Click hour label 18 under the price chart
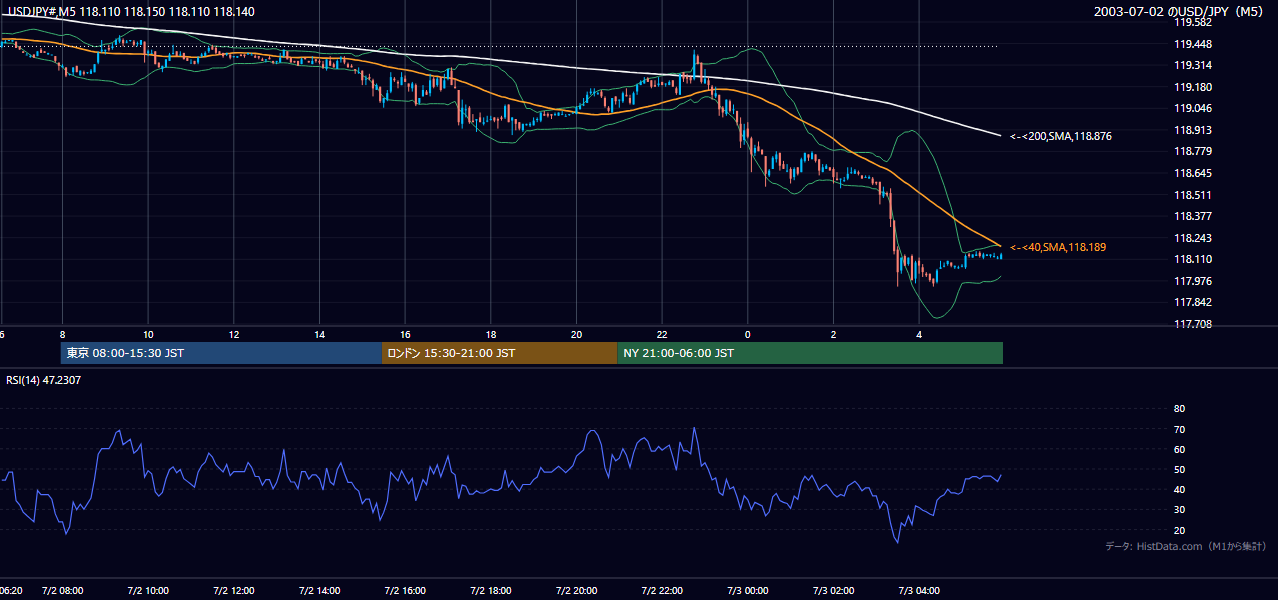The image size is (1278, 600). pyautogui.click(x=491, y=334)
